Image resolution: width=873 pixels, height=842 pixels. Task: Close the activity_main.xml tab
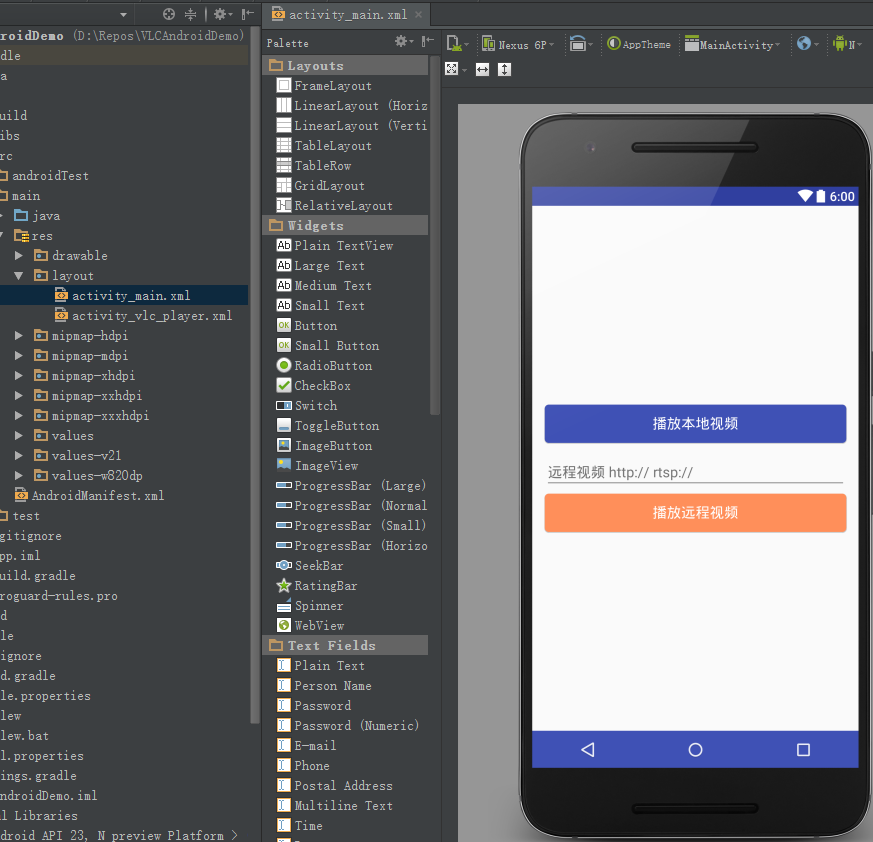pos(418,15)
